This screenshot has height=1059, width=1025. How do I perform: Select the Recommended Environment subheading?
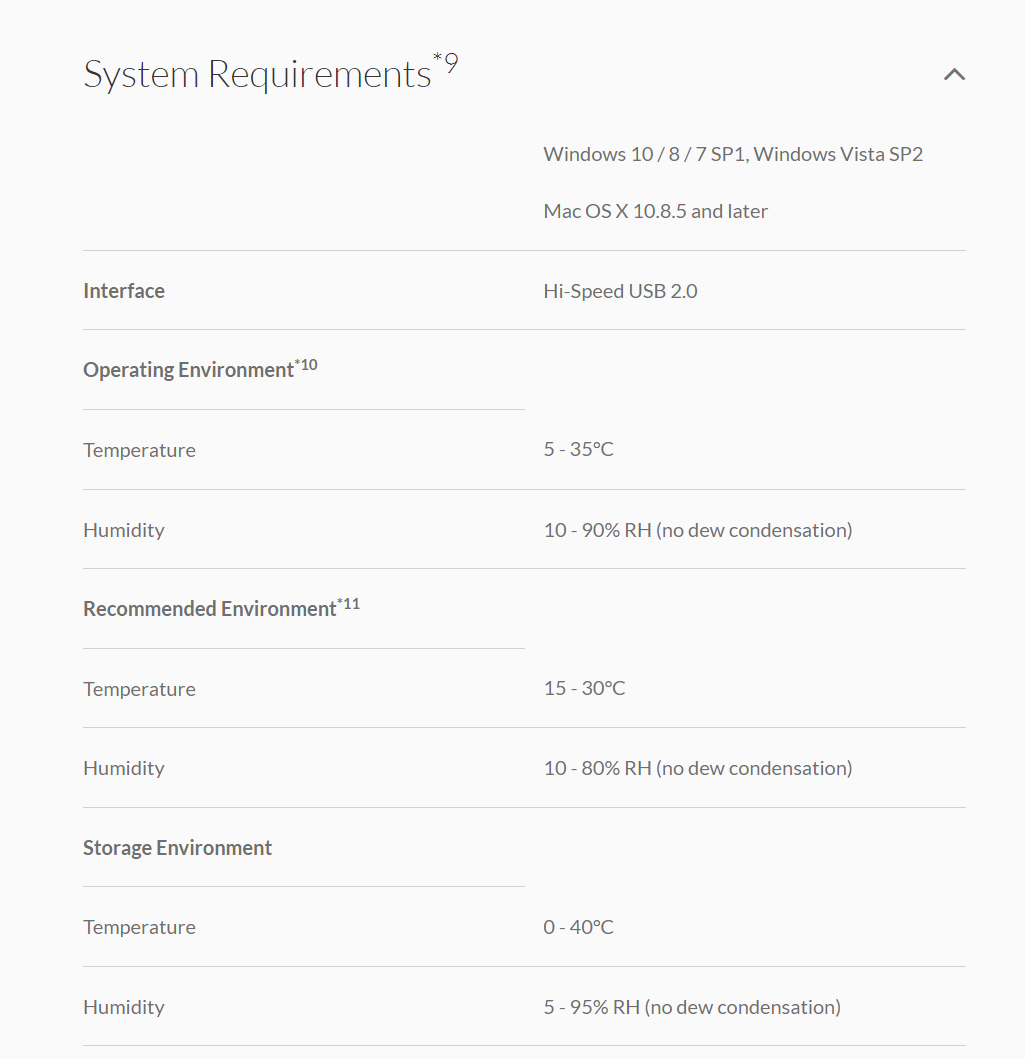pyautogui.click(x=209, y=609)
